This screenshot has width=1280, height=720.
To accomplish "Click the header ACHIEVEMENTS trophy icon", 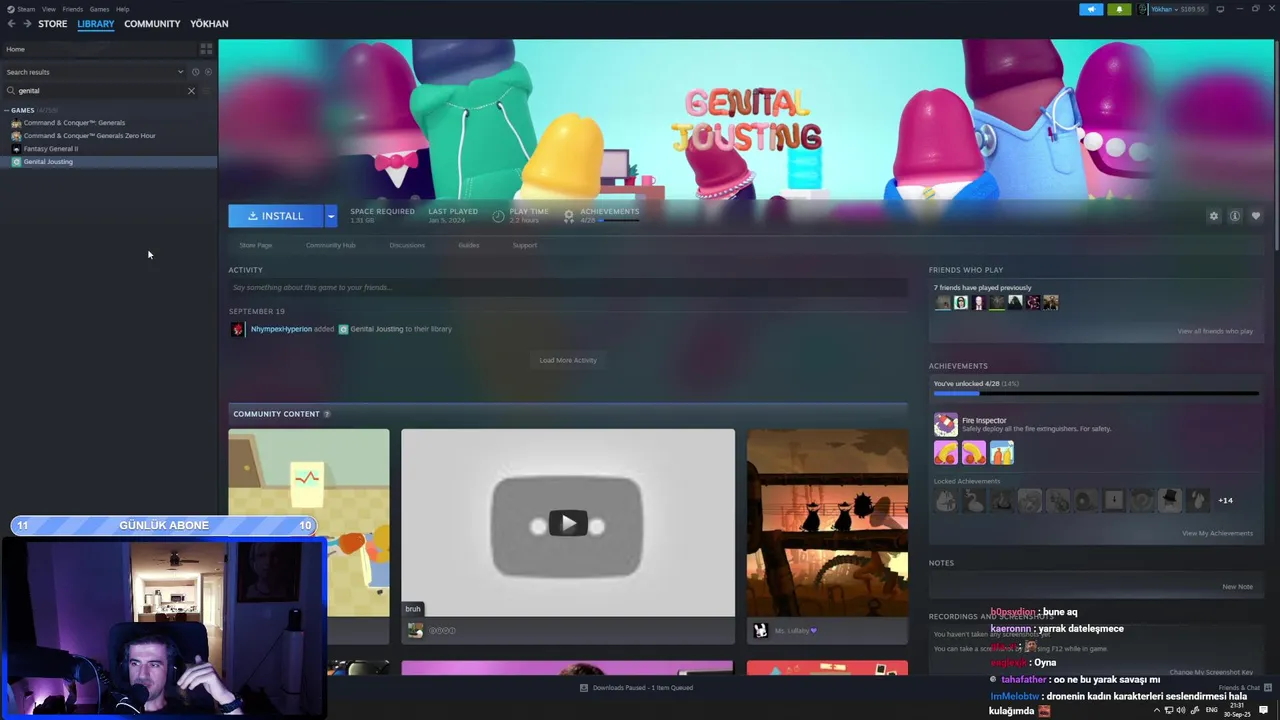I will pyautogui.click(x=569, y=215).
